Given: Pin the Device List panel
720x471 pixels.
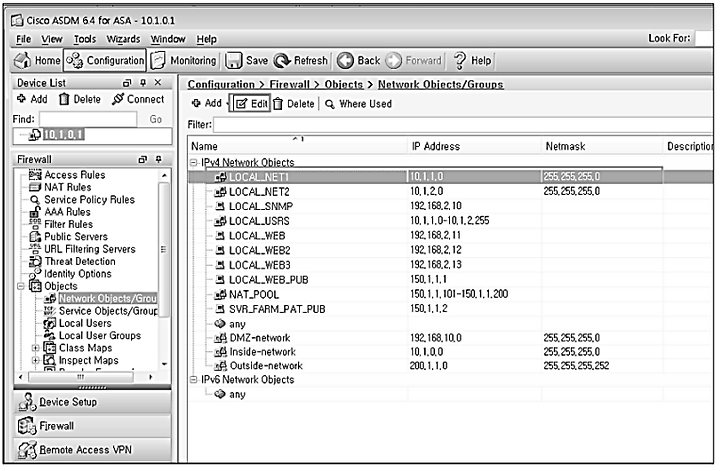Looking at the screenshot, I should pyautogui.click(x=143, y=83).
